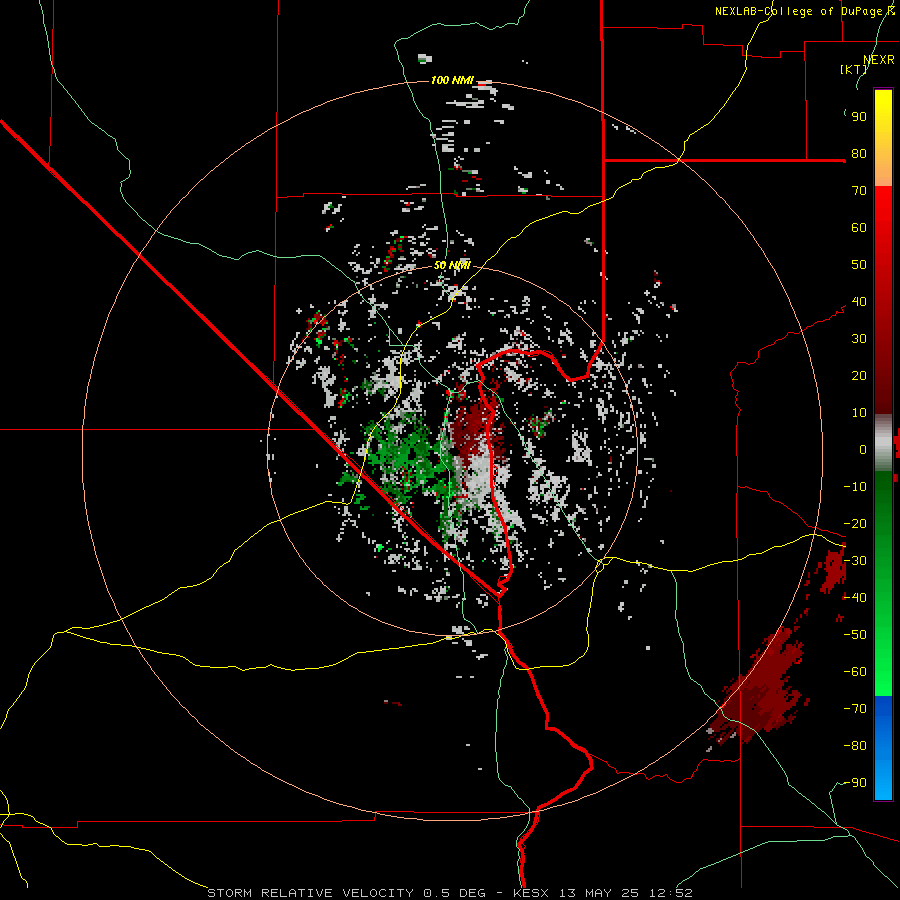Select the -80 value on velocity scale

(x=855, y=746)
